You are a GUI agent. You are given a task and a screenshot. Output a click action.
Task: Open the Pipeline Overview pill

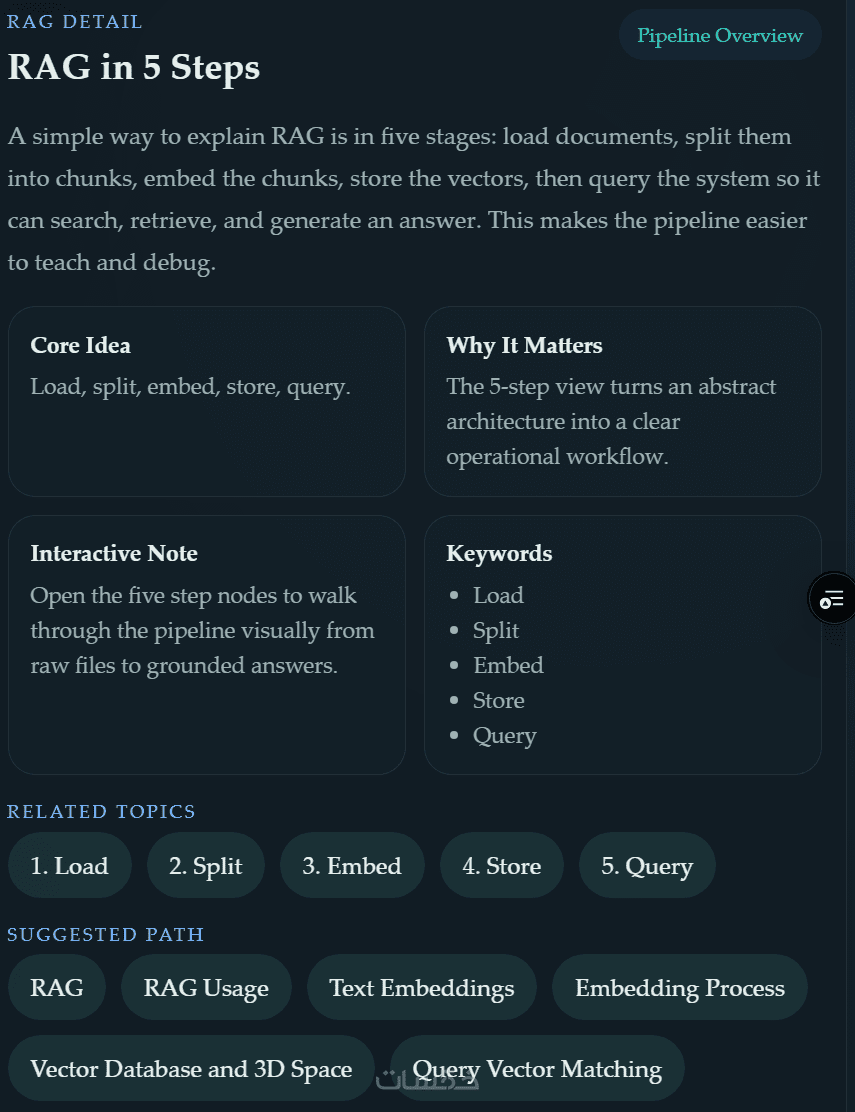pos(720,36)
